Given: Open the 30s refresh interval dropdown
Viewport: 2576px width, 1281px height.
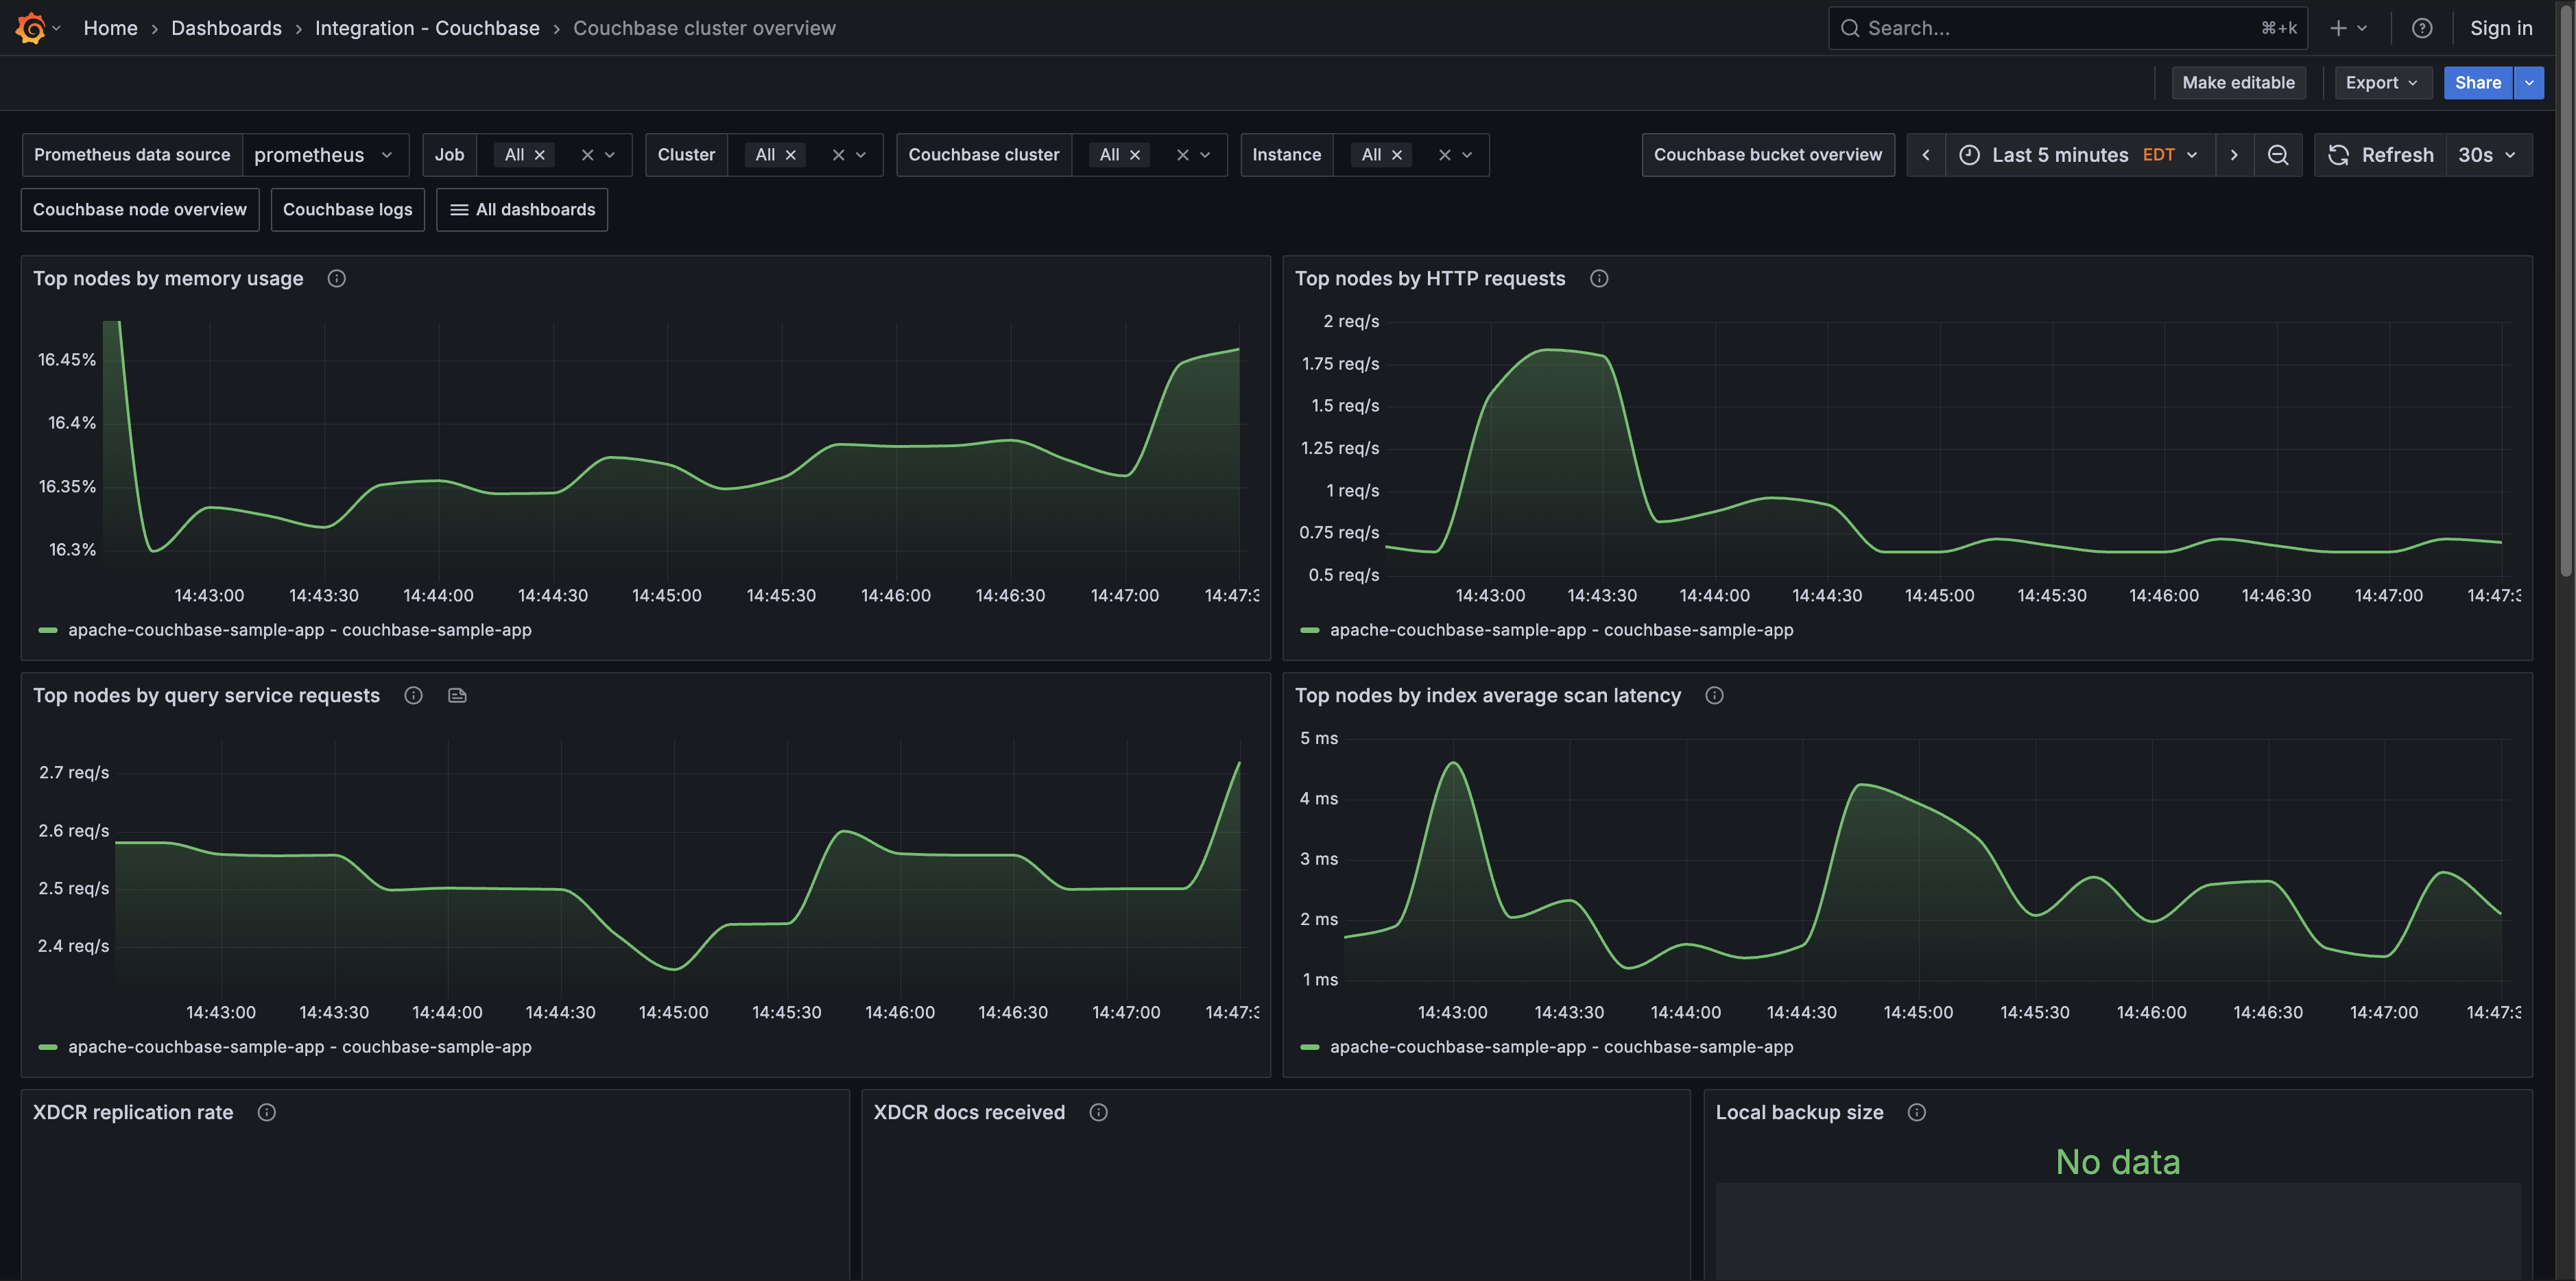Looking at the screenshot, I should pos(2488,155).
